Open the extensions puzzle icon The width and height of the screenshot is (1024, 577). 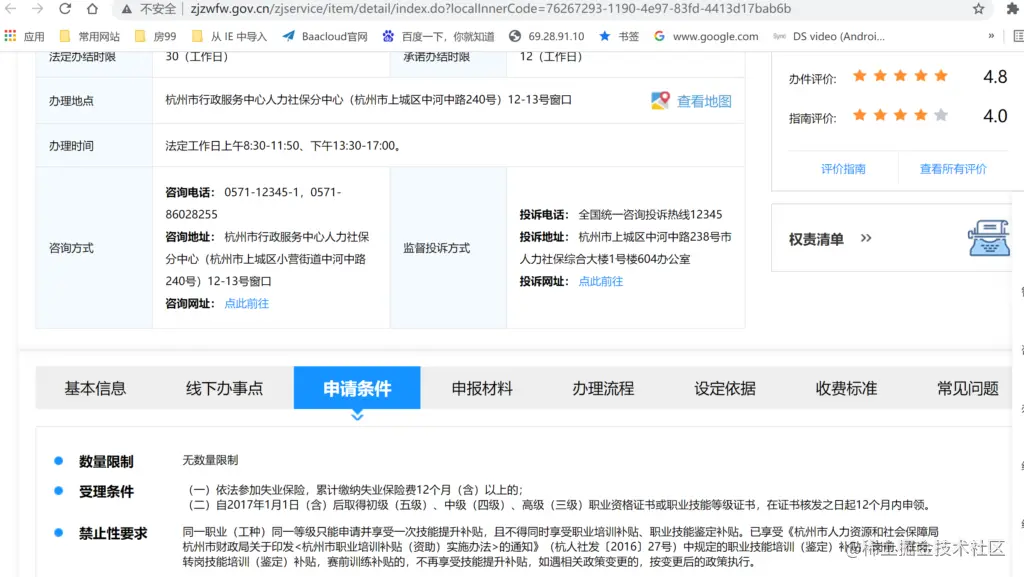[1012, 8]
